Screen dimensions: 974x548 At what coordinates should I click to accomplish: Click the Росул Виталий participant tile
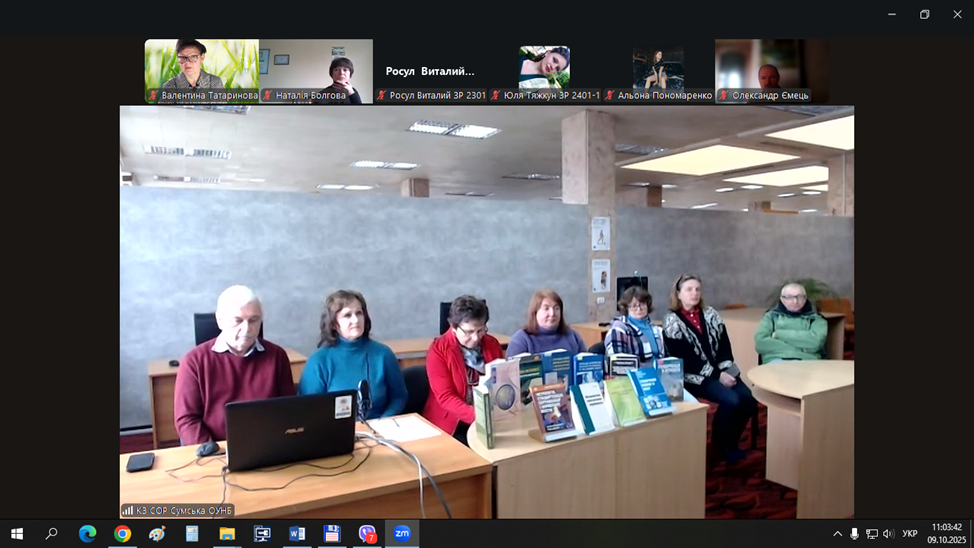coord(430,70)
